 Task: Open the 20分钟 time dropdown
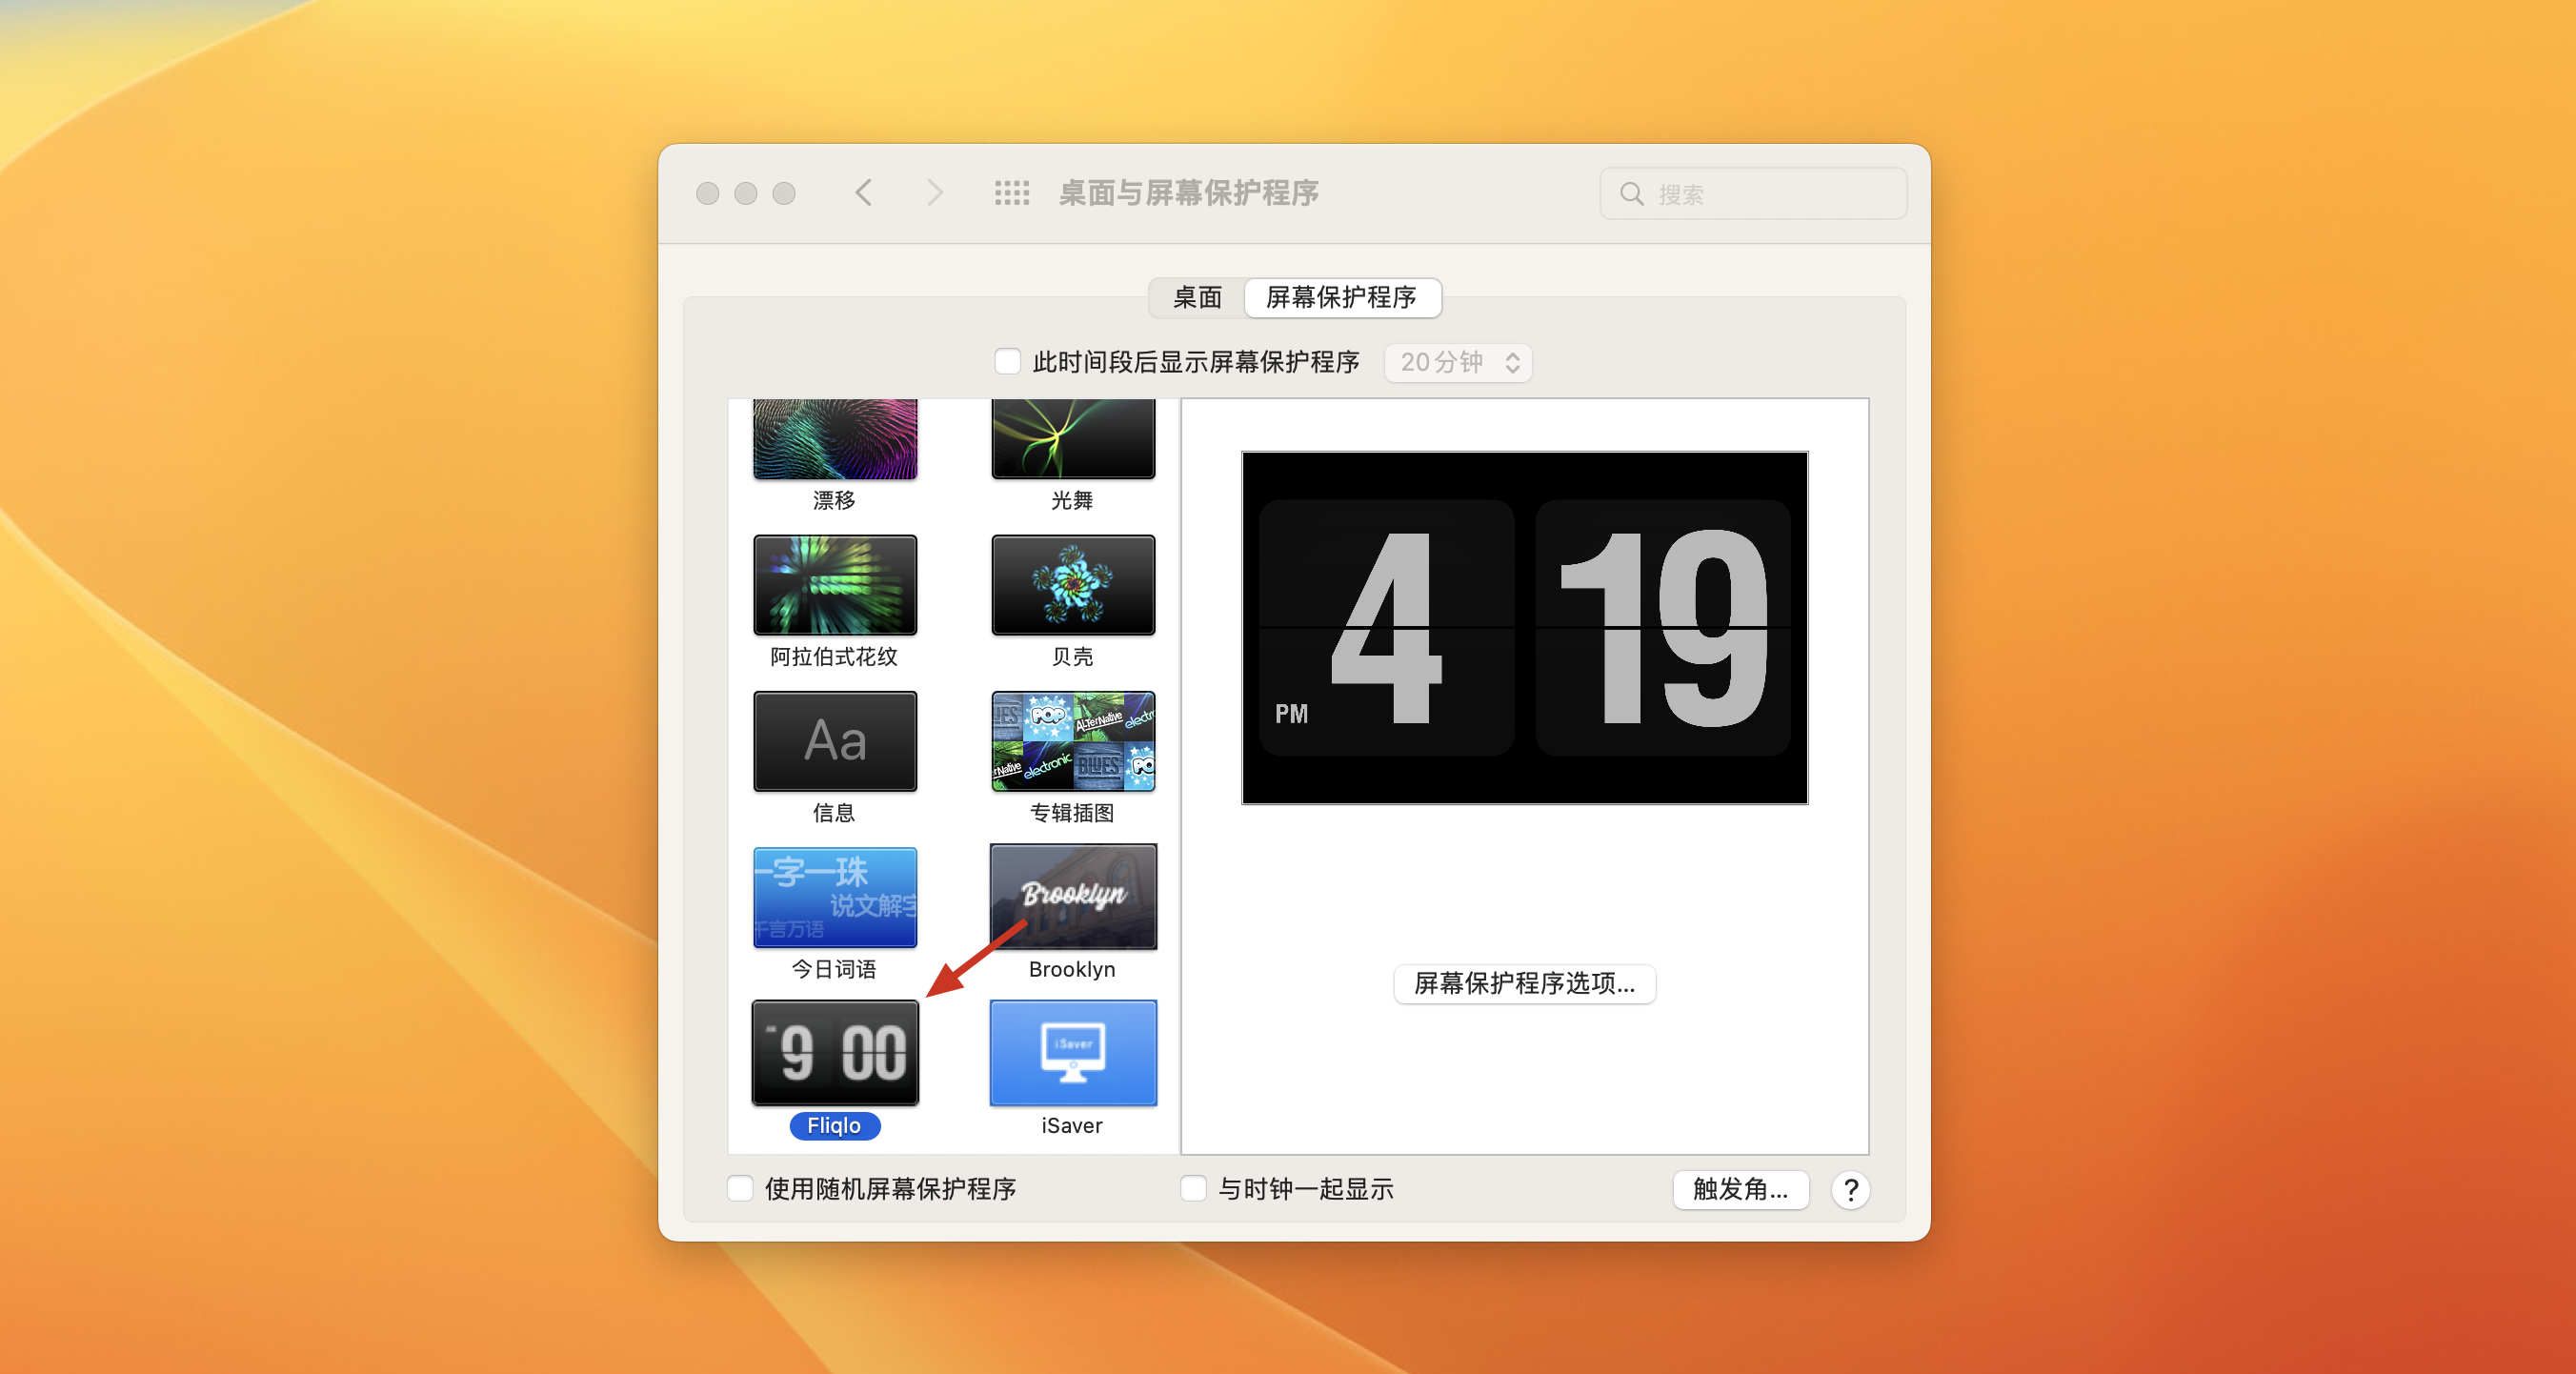[1458, 362]
